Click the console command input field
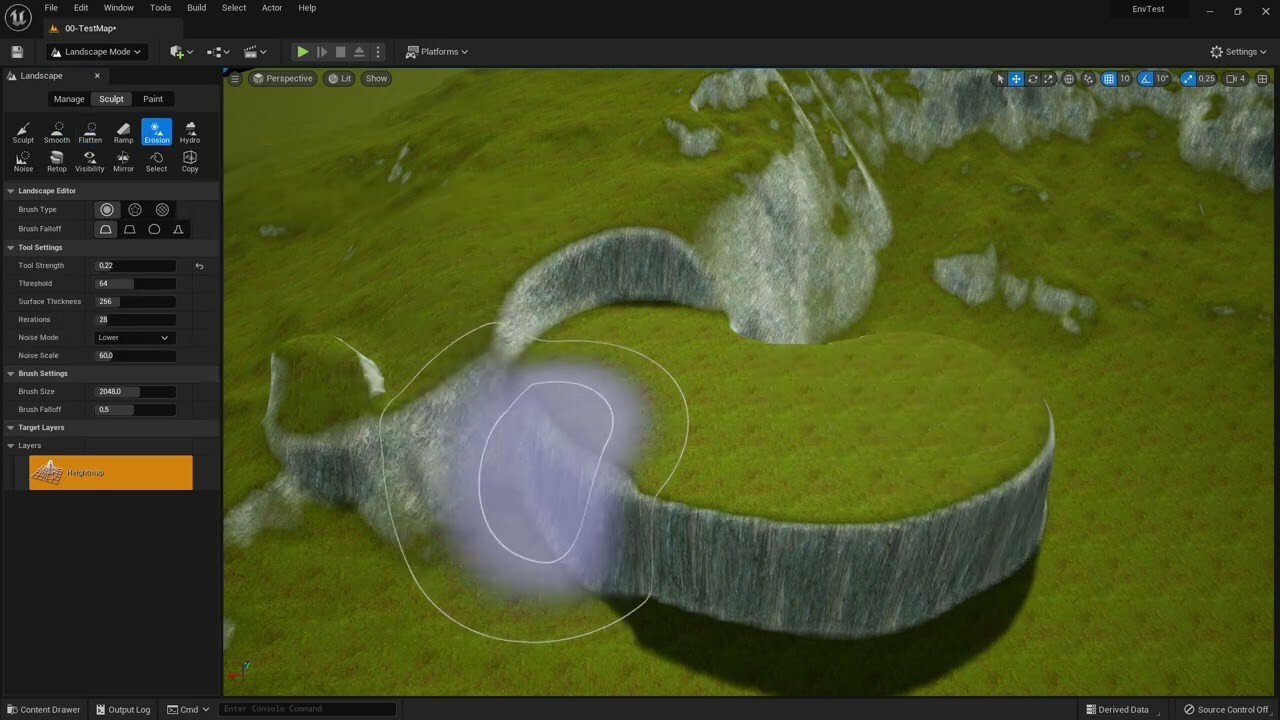 click(307, 708)
